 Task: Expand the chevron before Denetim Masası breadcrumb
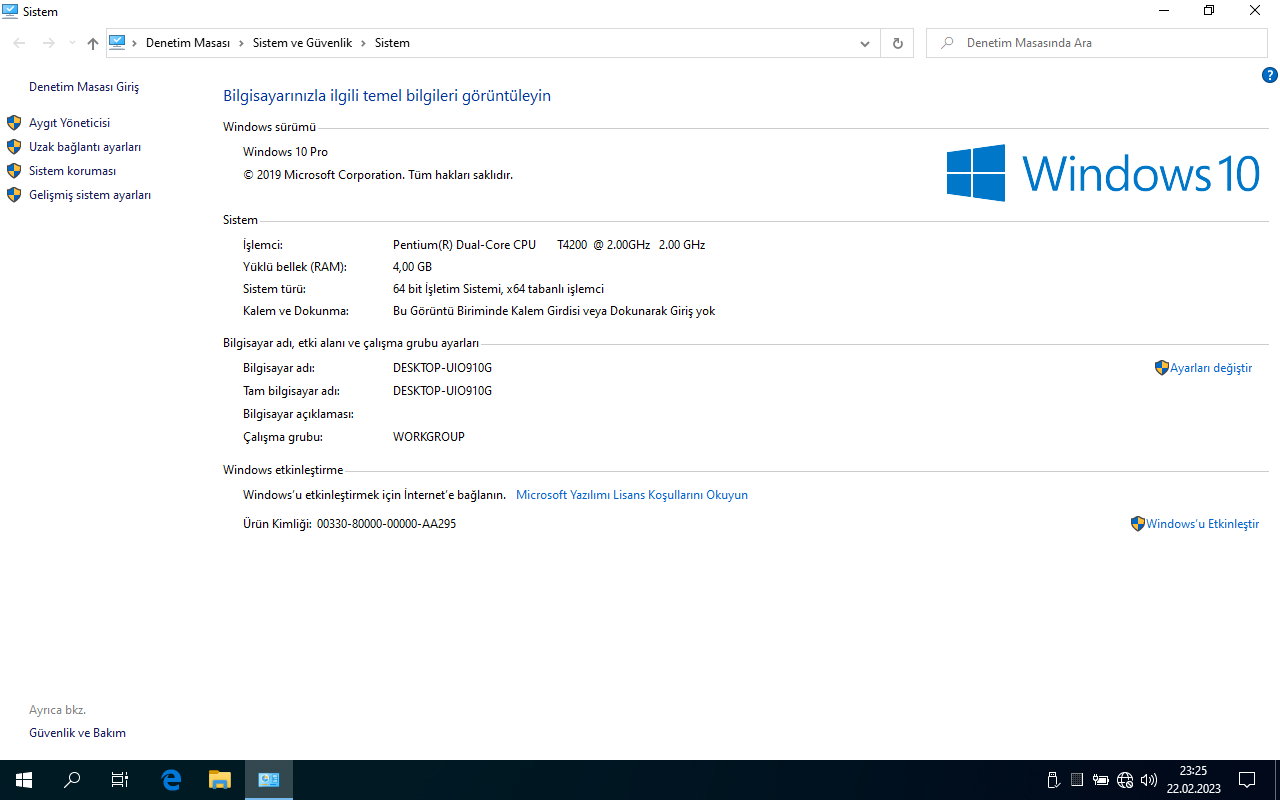[x=135, y=43]
